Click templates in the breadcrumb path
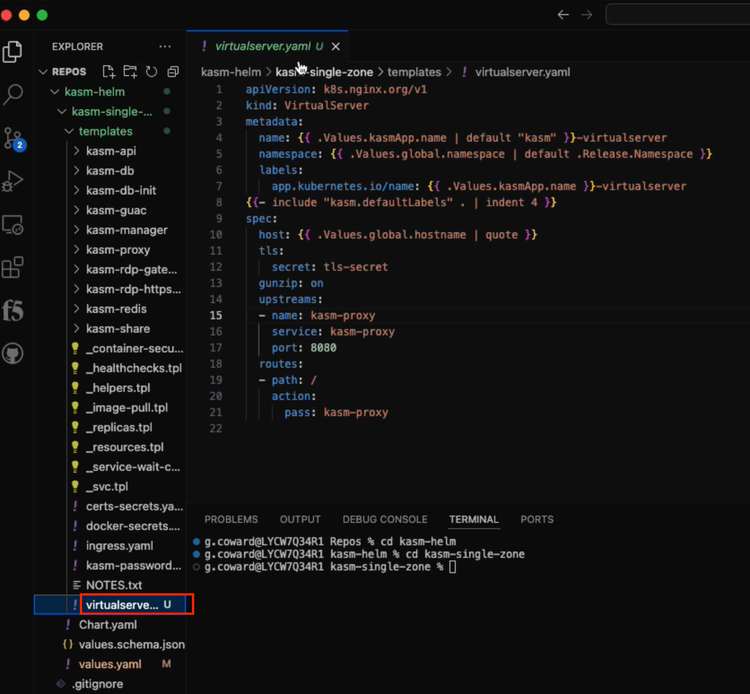The width and height of the screenshot is (750, 694). 414,72
